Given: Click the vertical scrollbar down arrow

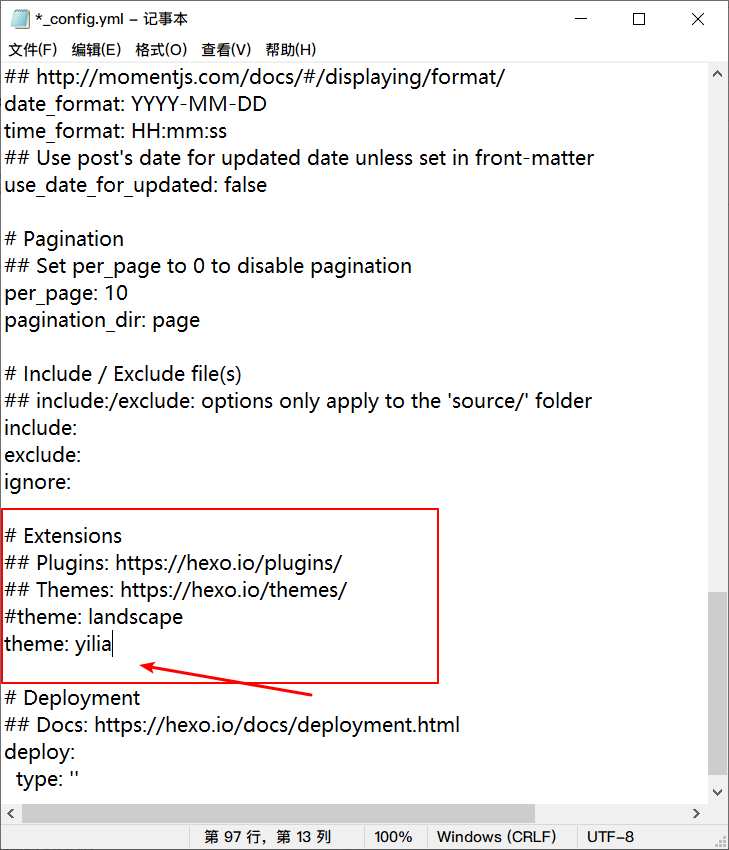Looking at the screenshot, I should pyautogui.click(x=717, y=791).
